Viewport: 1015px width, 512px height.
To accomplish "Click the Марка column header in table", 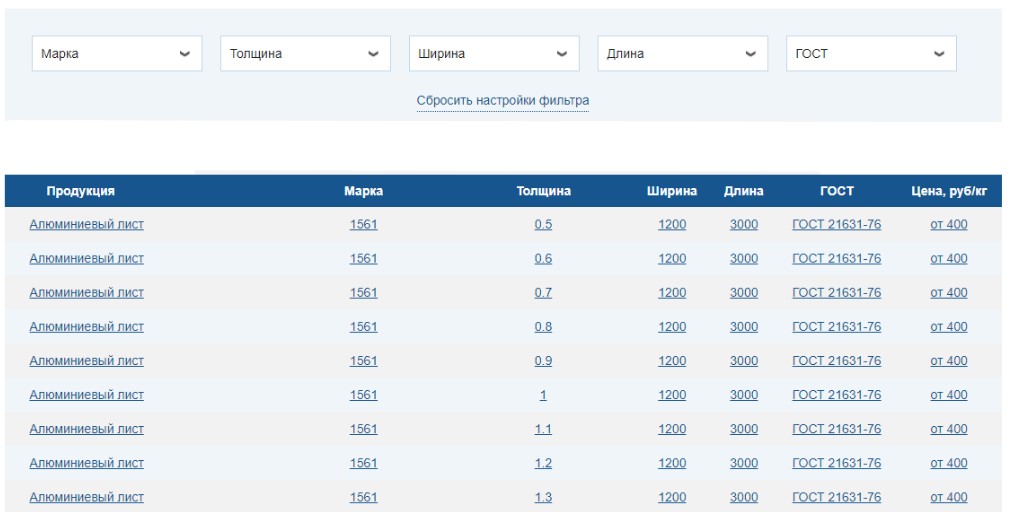I will pyautogui.click(x=363, y=191).
